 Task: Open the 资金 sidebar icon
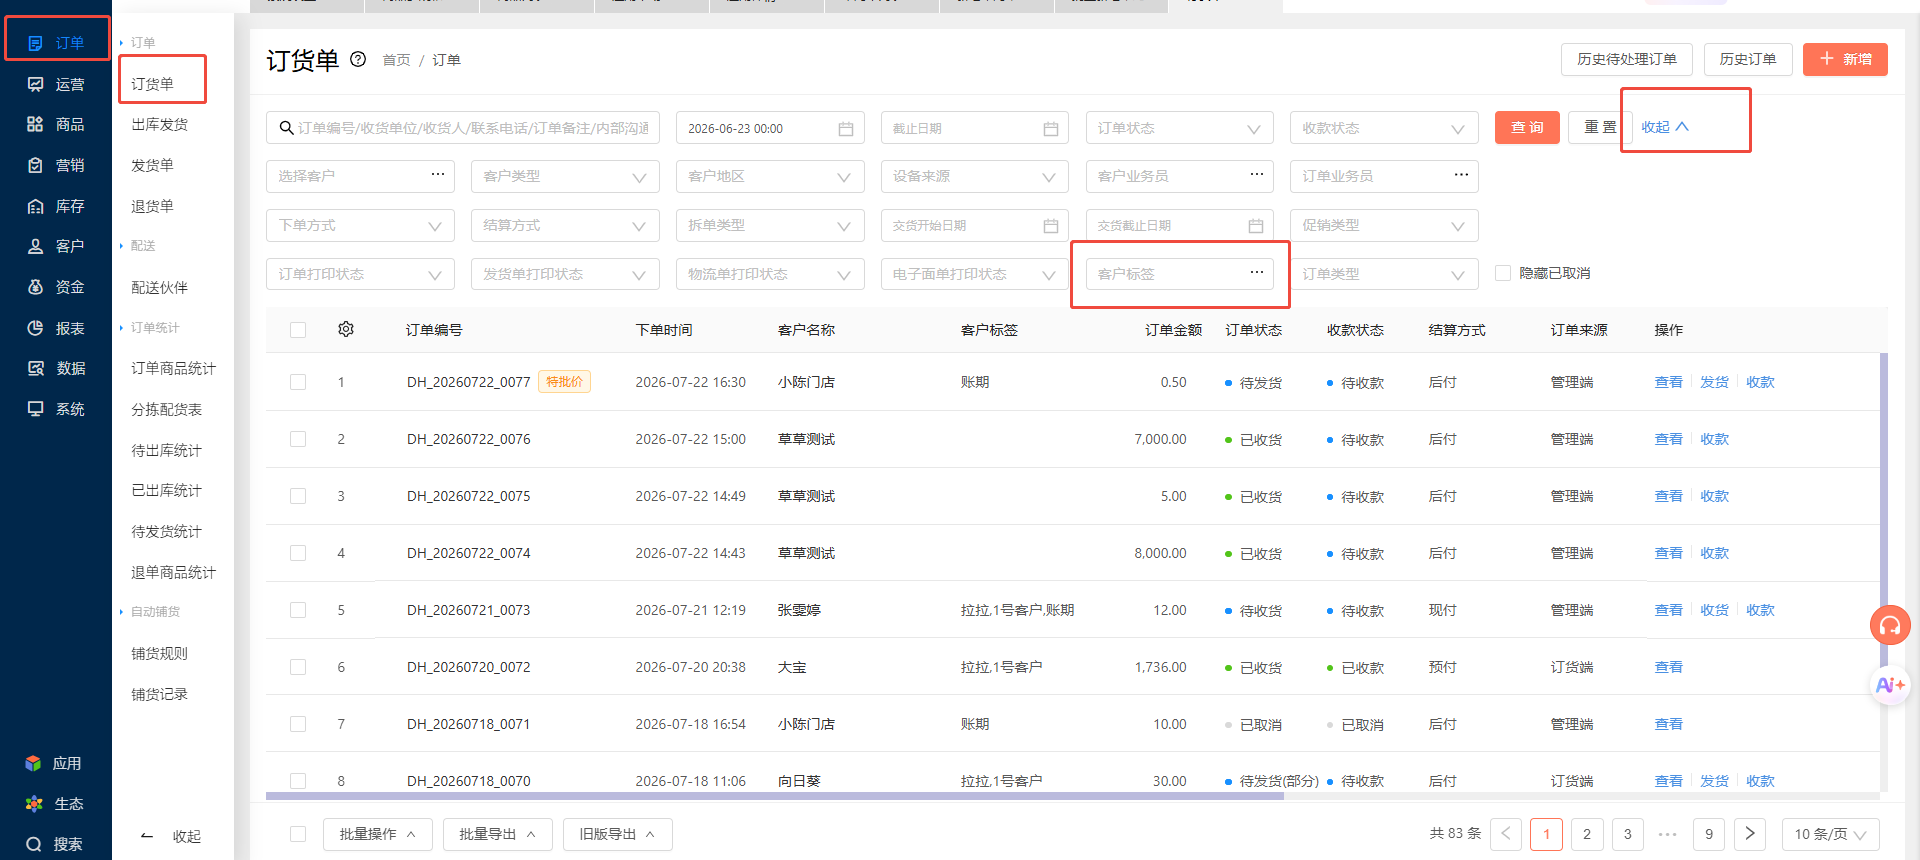click(x=35, y=287)
